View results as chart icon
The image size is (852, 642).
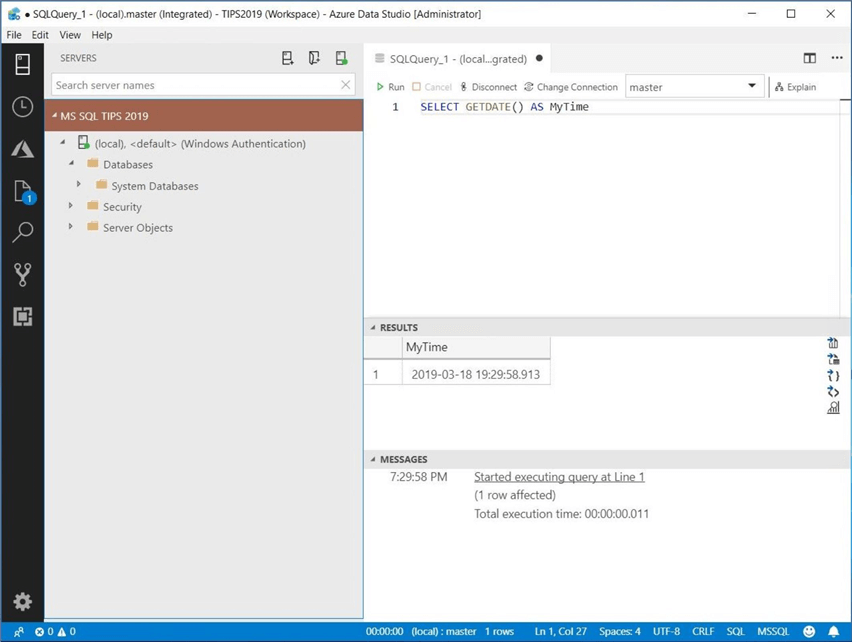pyautogui.click(x=833, y=408)
